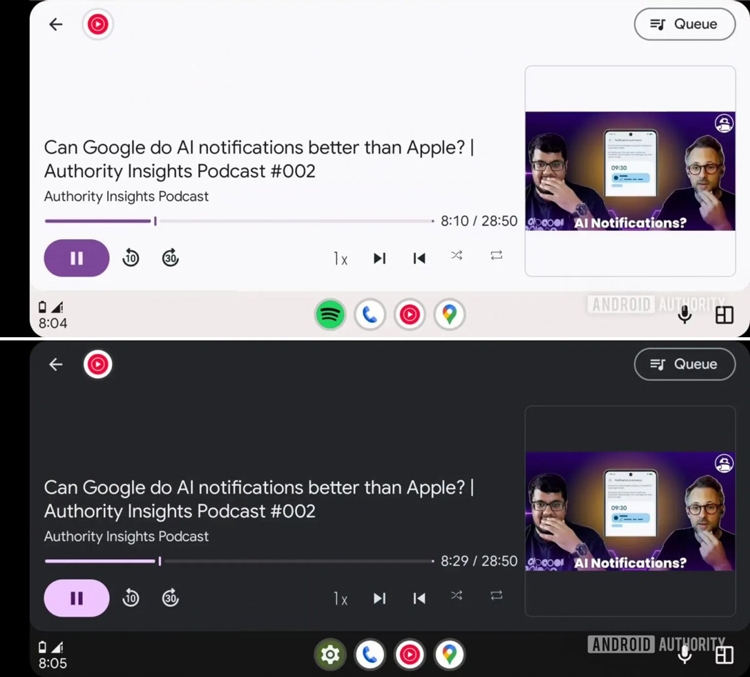Viewport: 750px width, 677px height.
Task: Go to previous track in light-theme player
Action: pos(419,258)
